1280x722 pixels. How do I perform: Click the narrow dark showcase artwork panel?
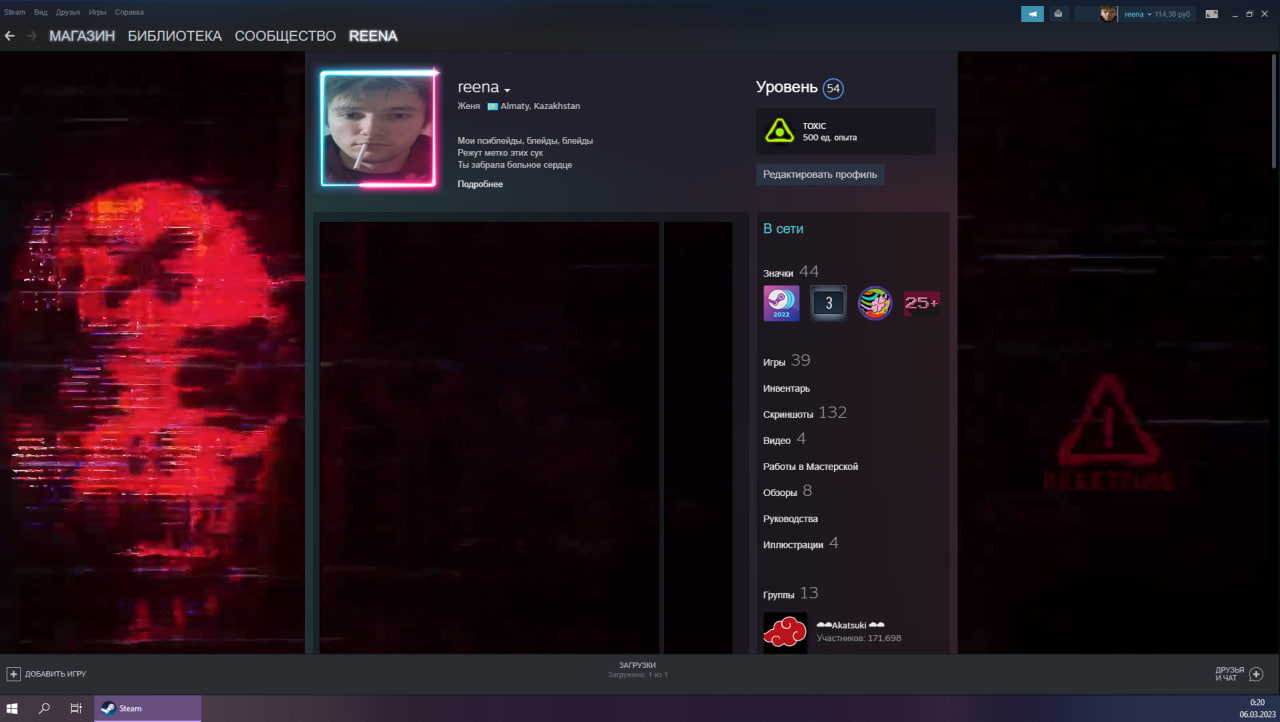coord(698,438)
